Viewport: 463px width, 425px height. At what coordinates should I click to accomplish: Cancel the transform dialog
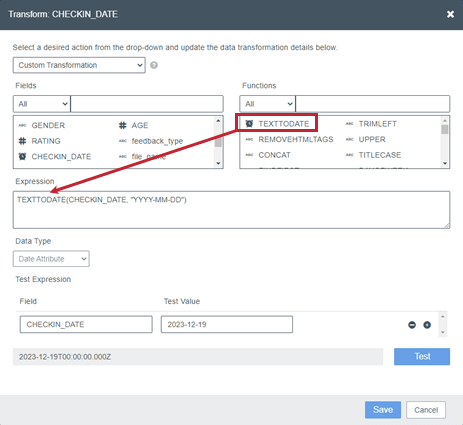tap(426, 410)
